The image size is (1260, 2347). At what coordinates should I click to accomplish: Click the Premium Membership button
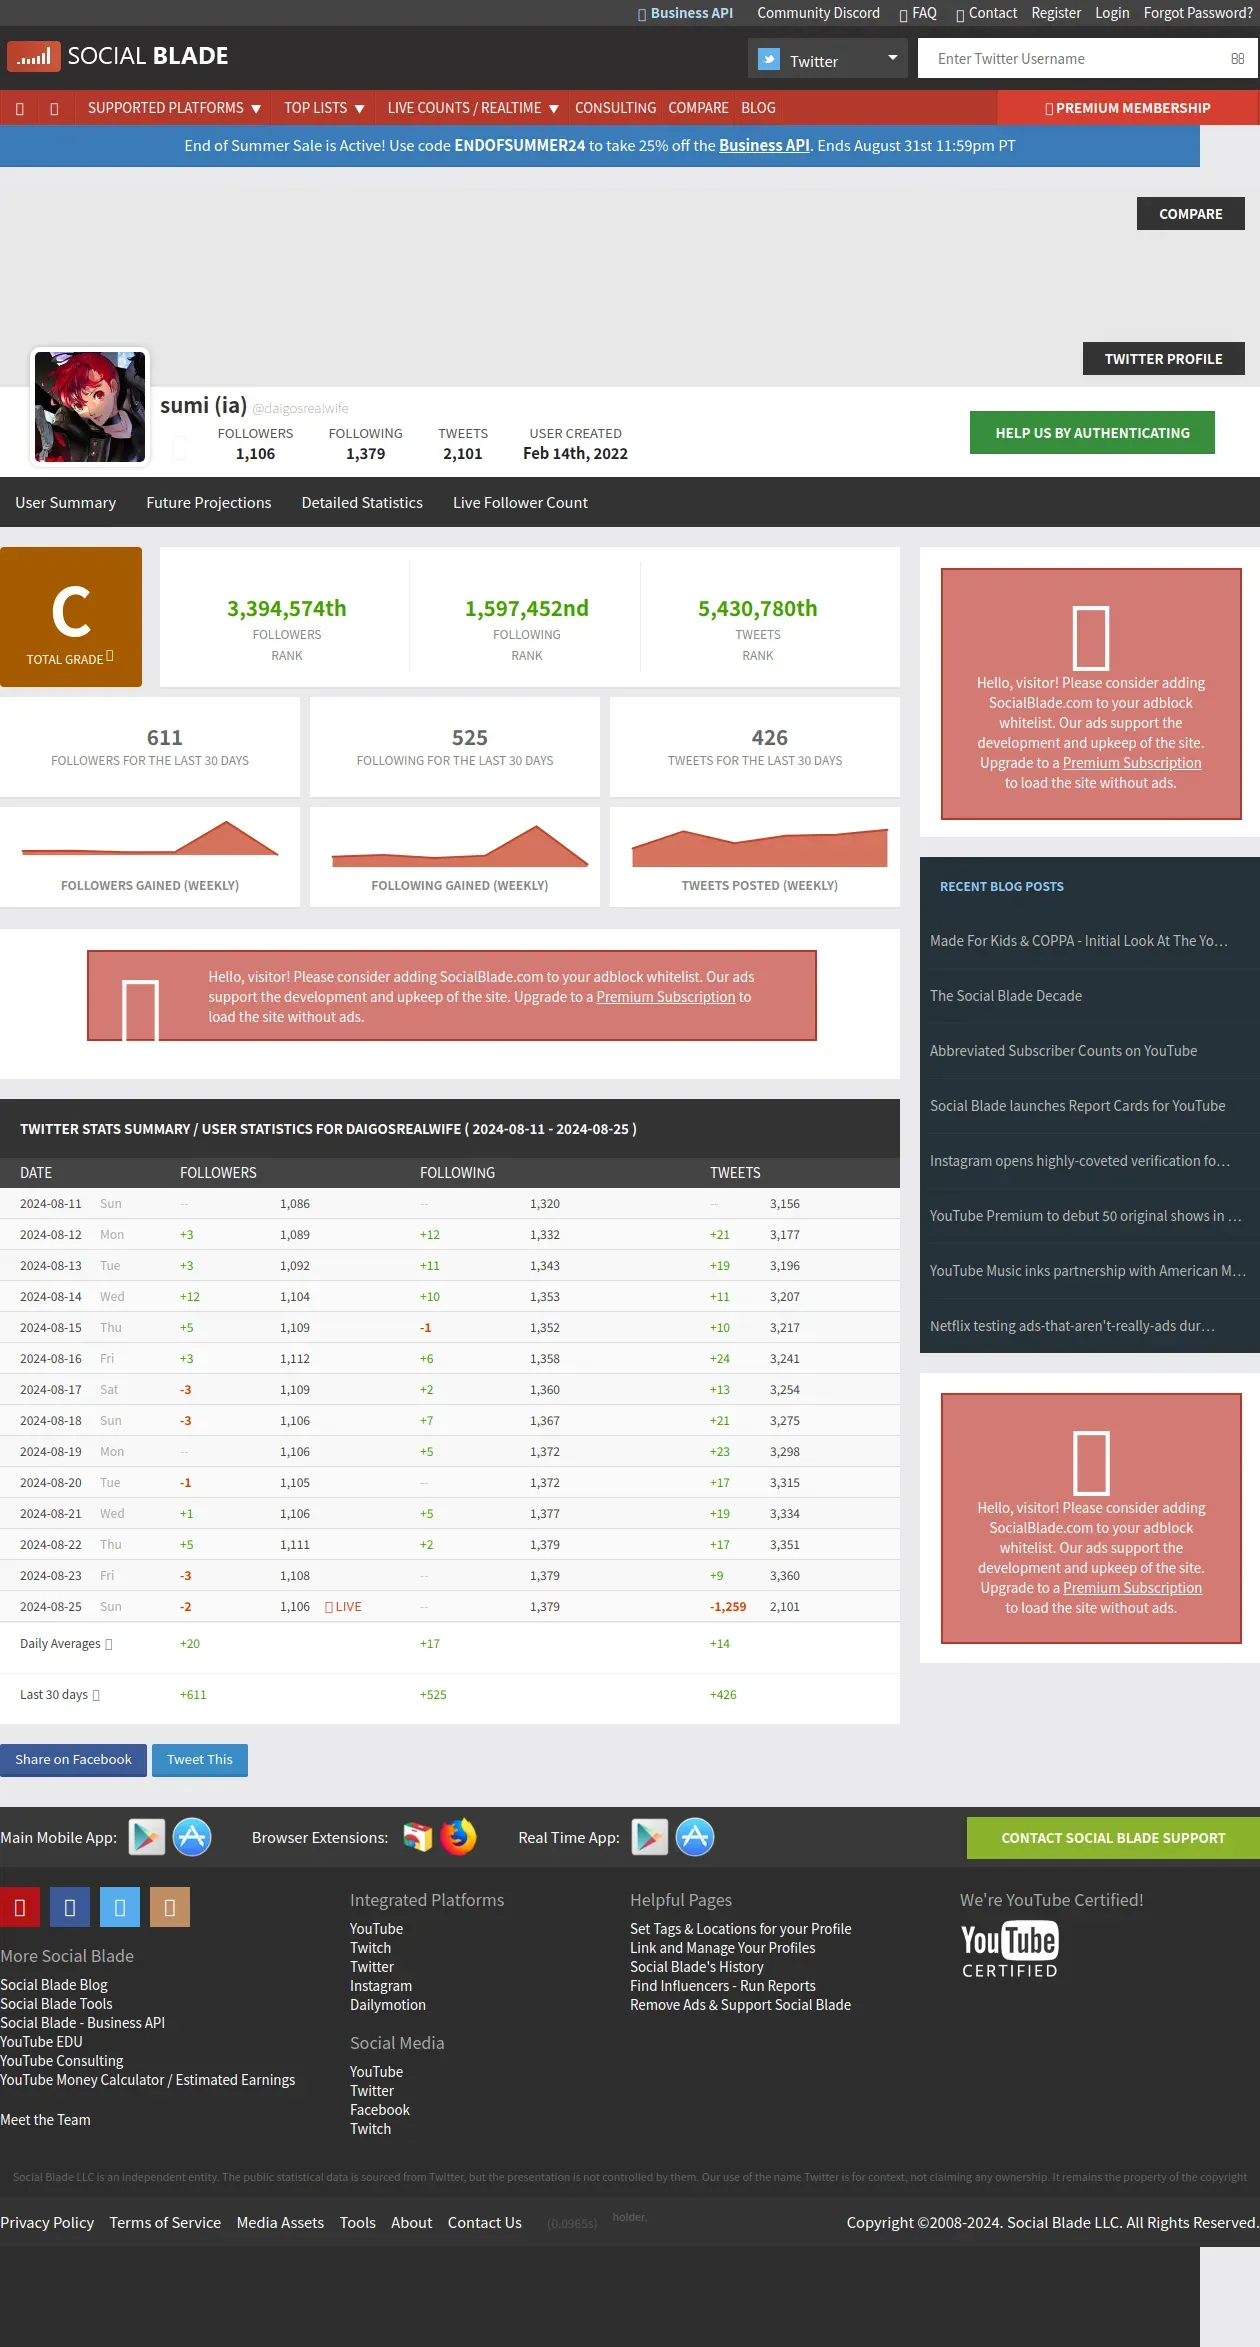[x=1128, y=108]
